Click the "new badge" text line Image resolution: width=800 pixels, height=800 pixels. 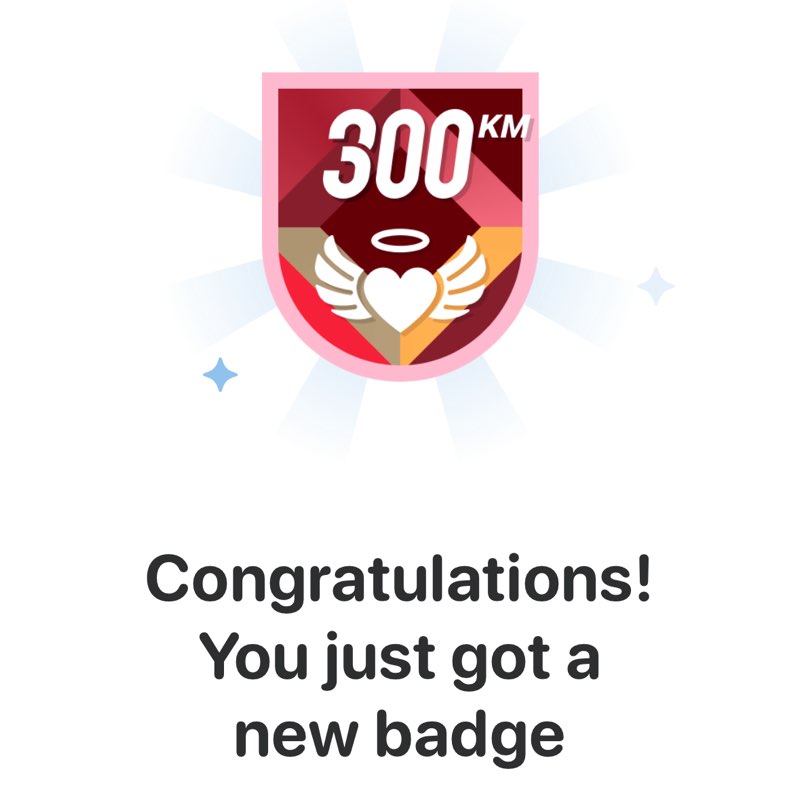[399, 733]
